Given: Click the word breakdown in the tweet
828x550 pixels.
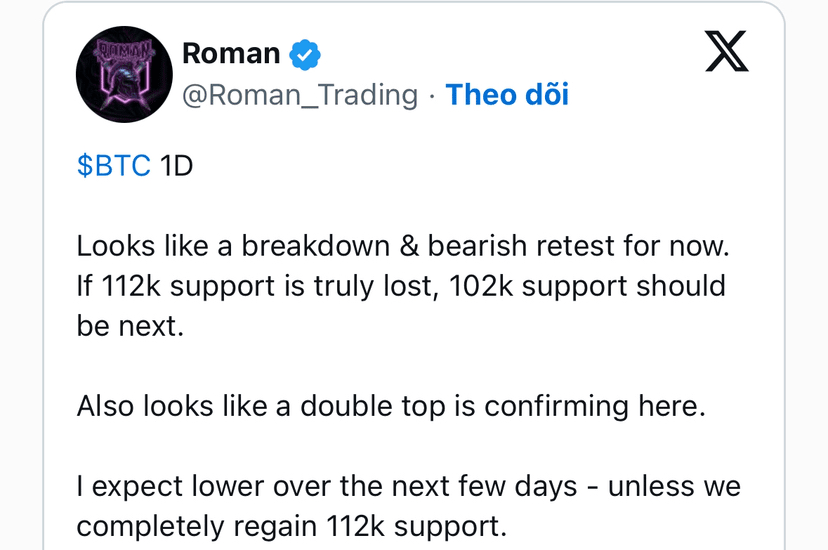Looking at the screenshot, I should [x=315, y=246].
